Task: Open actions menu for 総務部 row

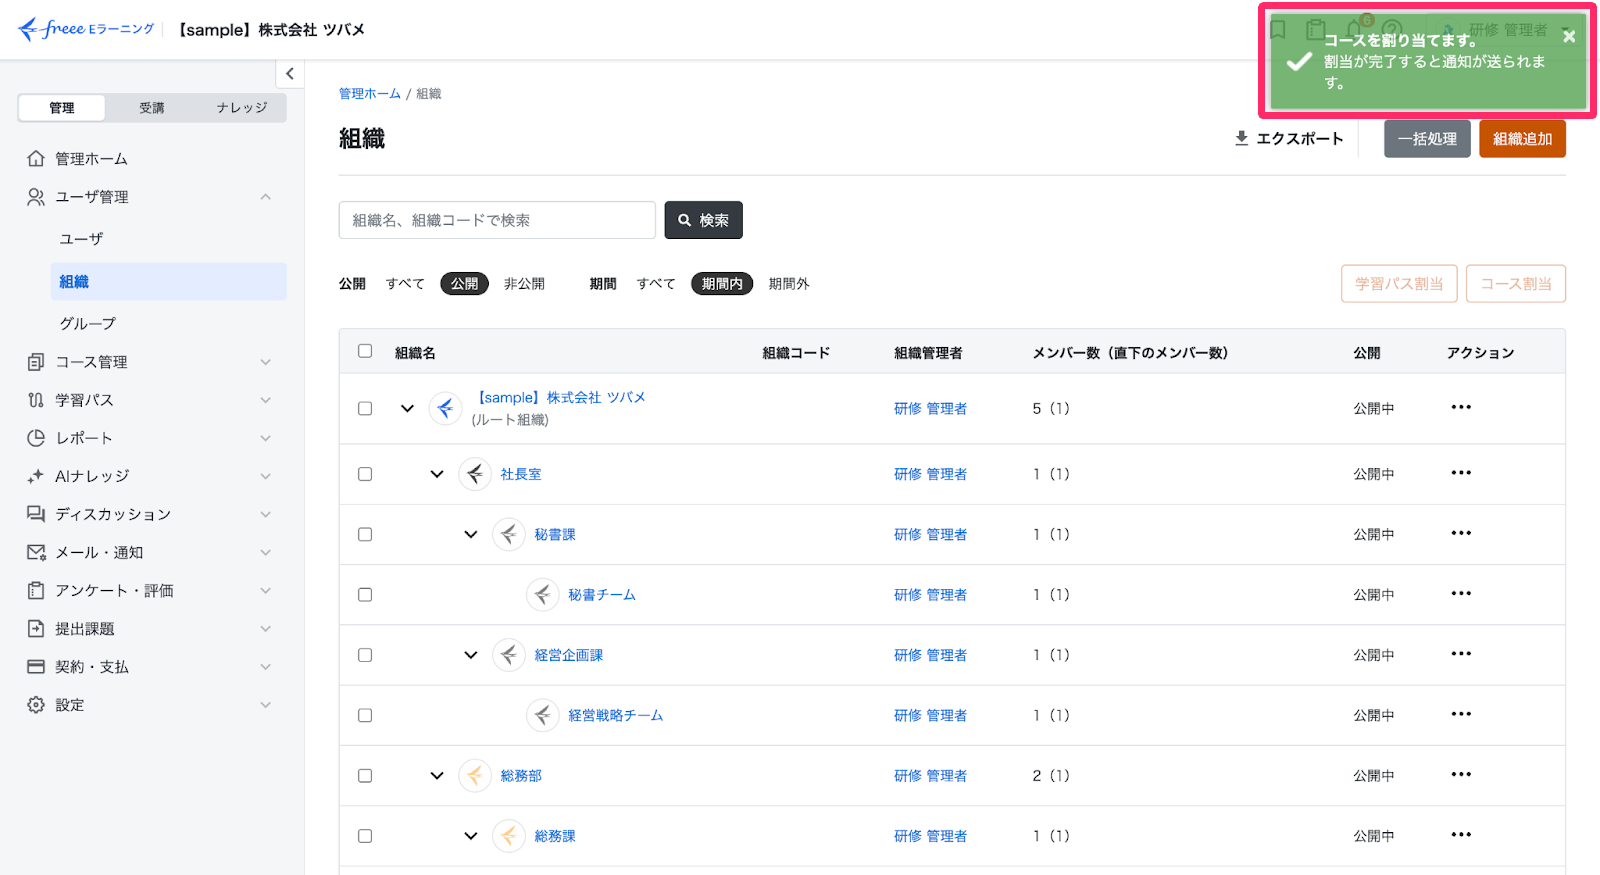Action: [x=1461, y=774]
